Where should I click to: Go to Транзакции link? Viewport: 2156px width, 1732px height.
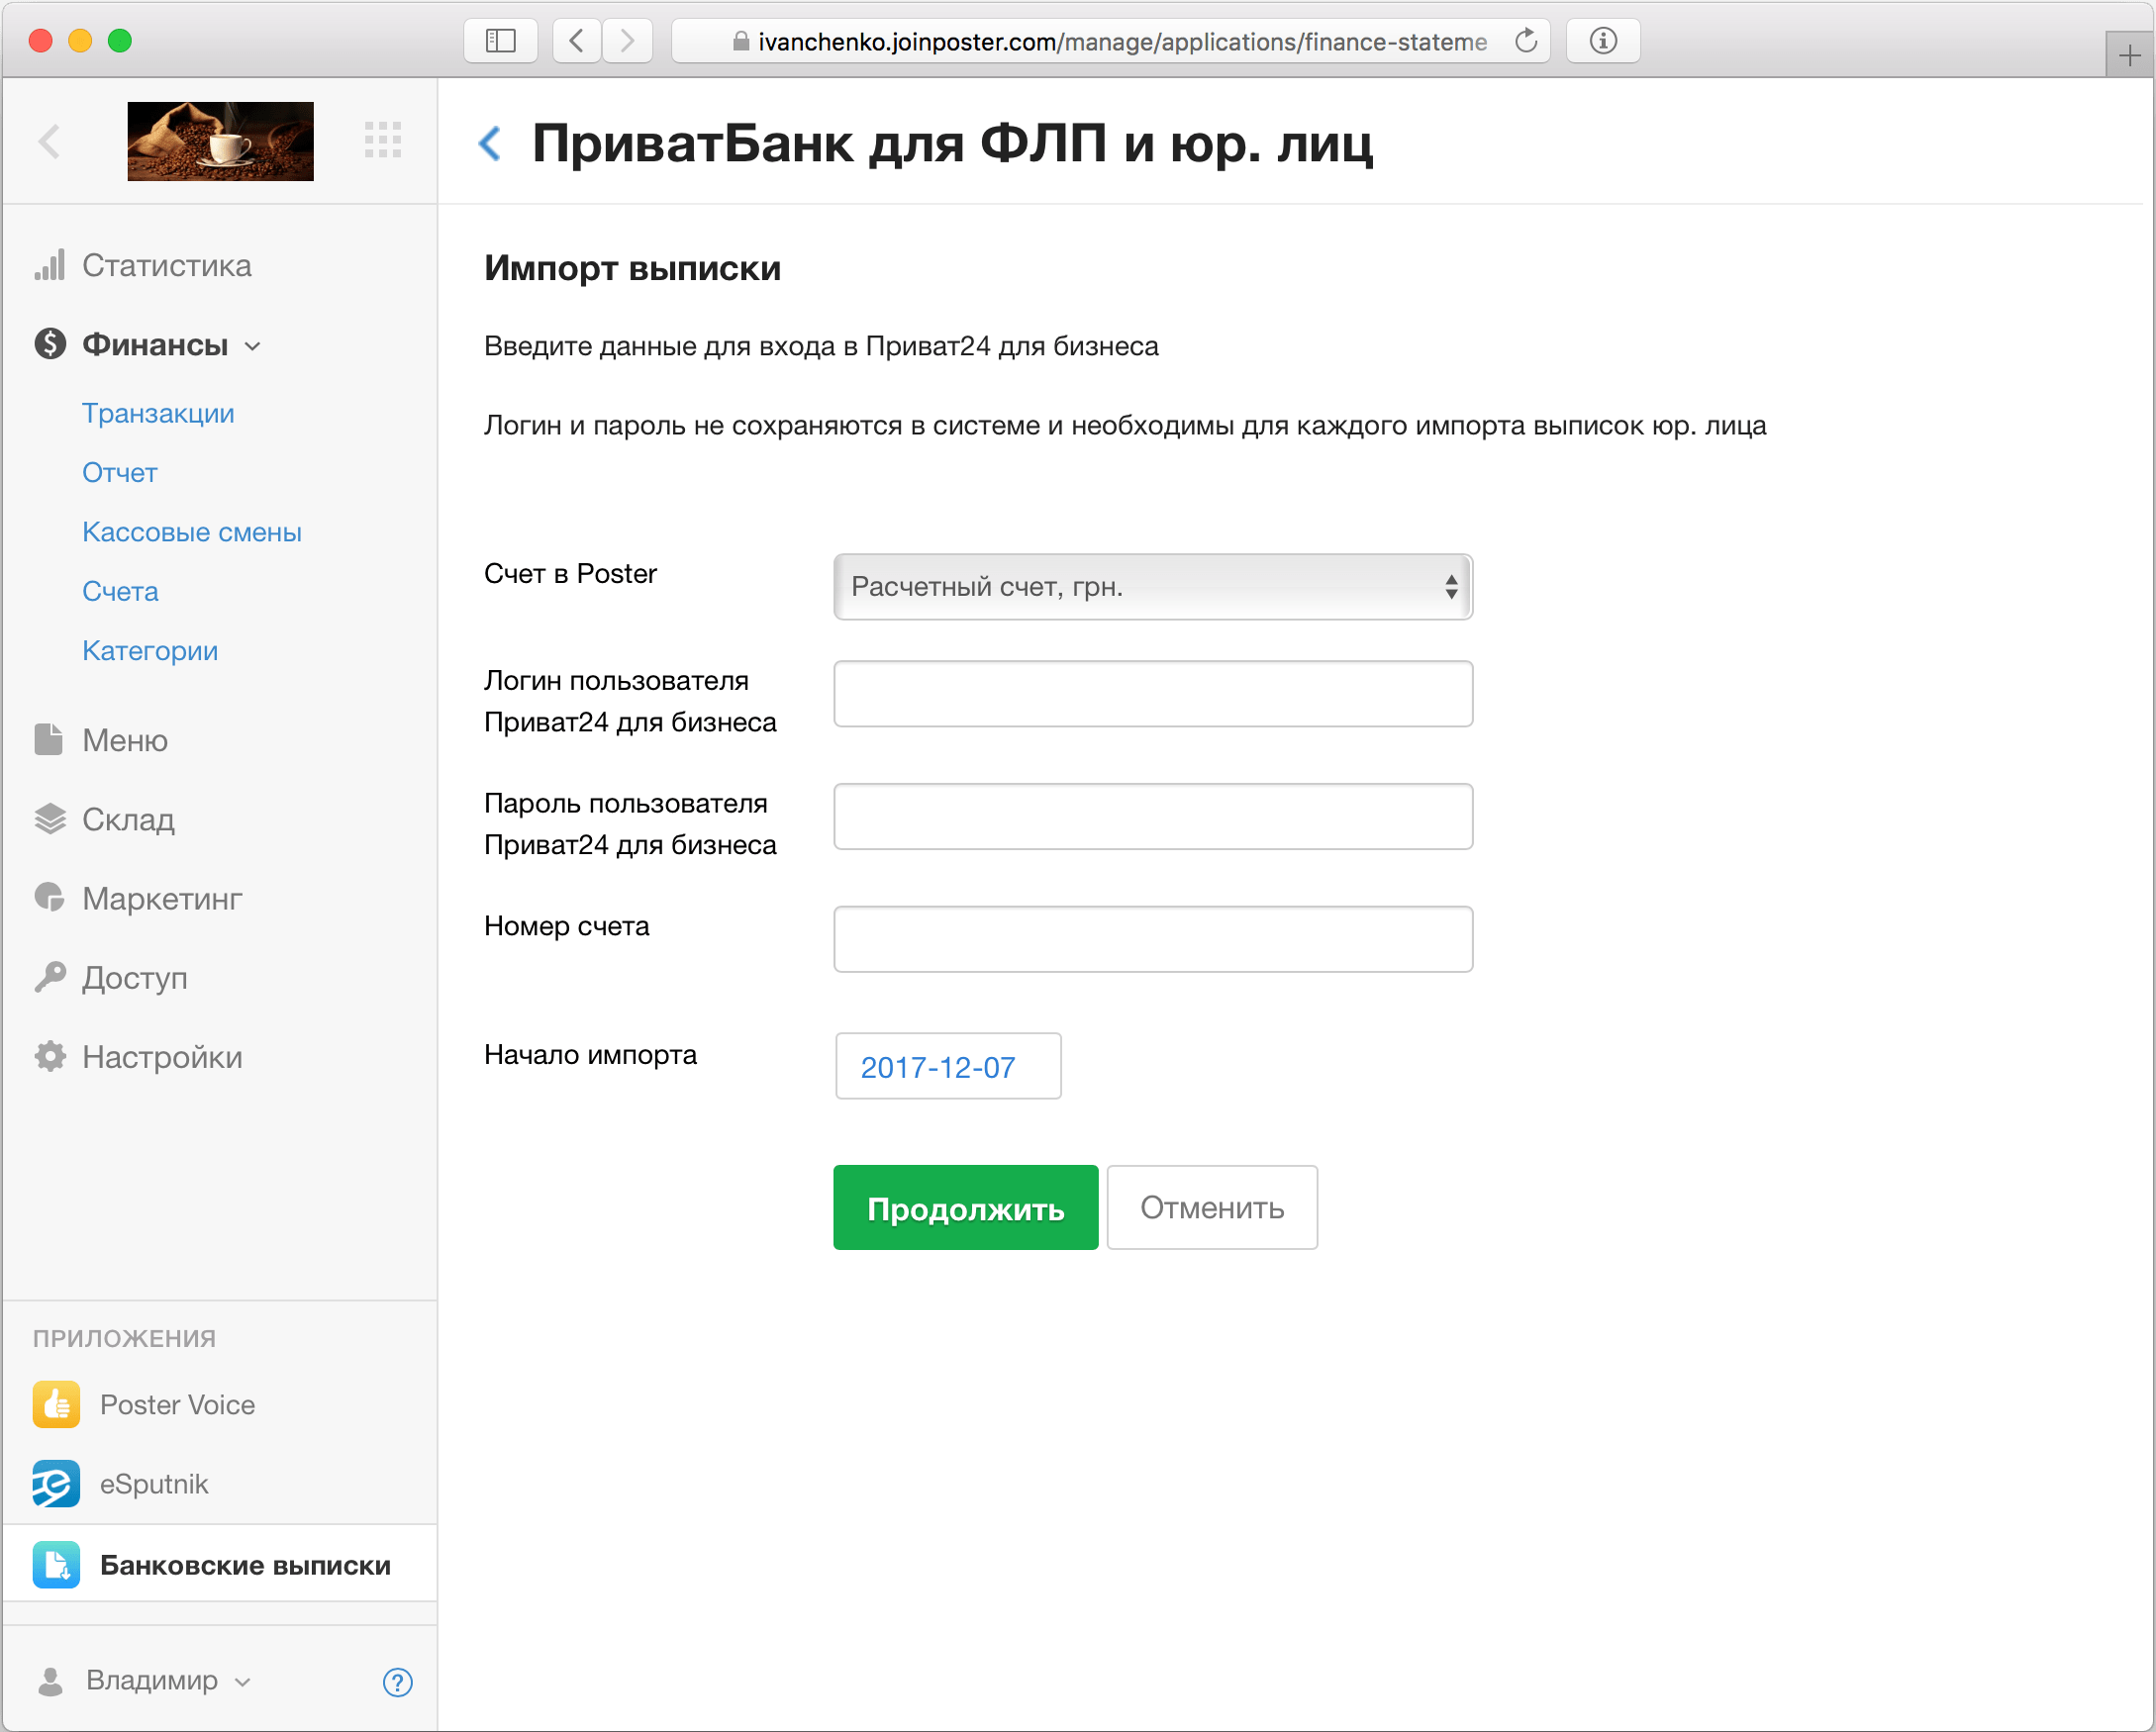158,413
